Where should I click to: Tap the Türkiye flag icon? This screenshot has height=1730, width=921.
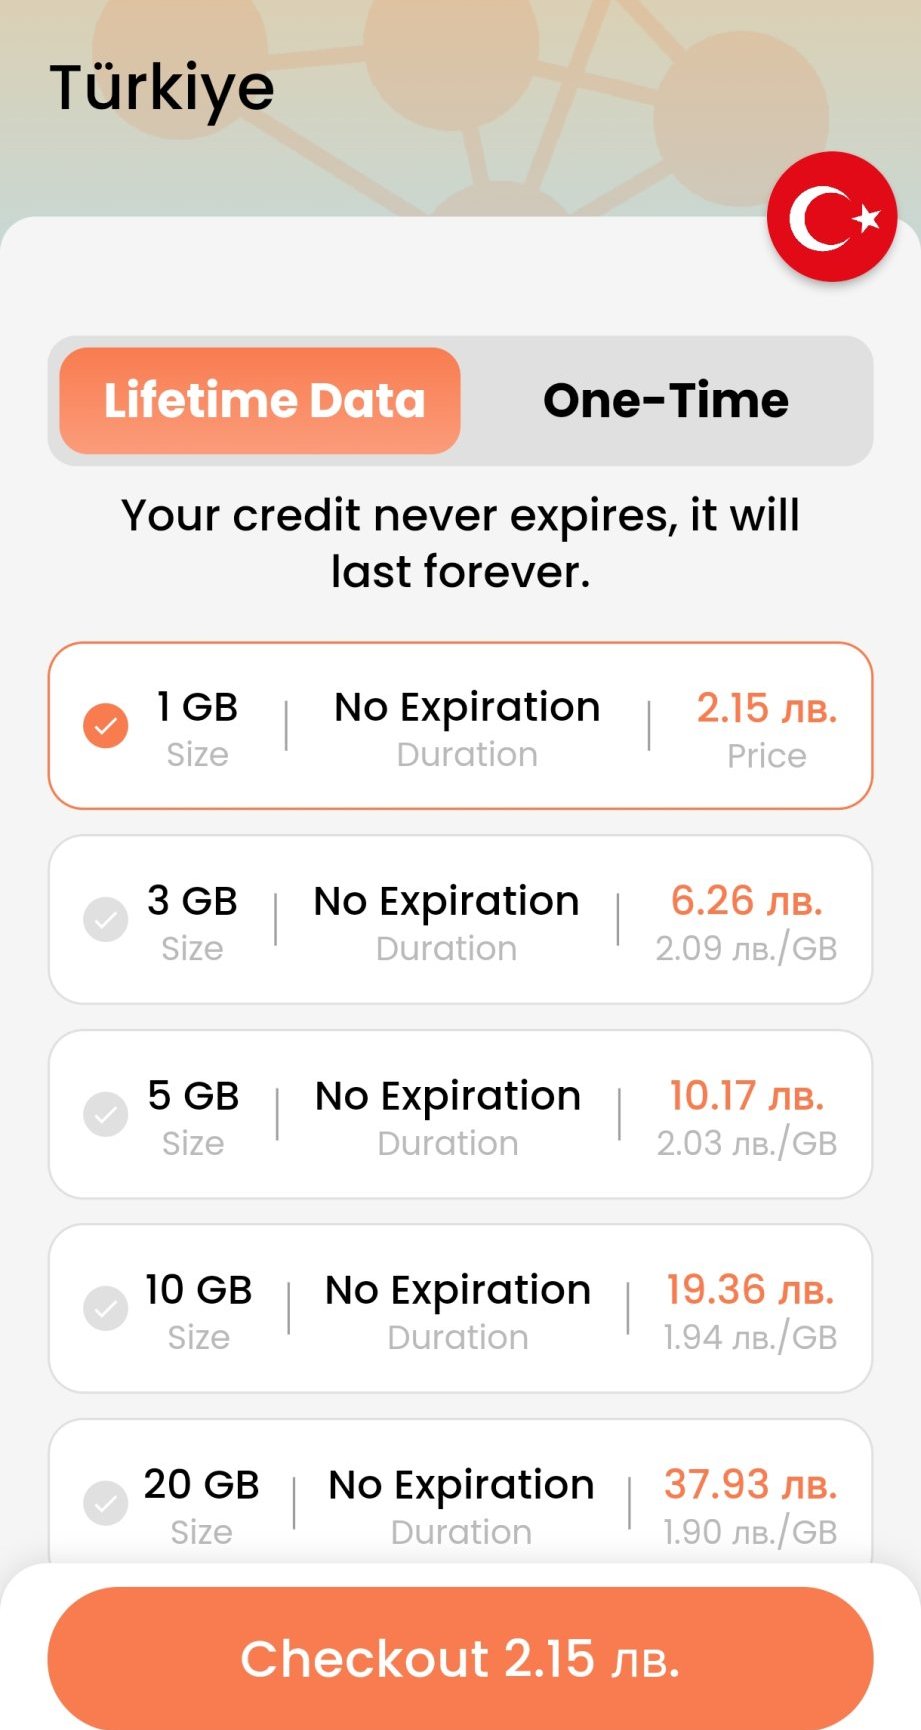[831, 217]
